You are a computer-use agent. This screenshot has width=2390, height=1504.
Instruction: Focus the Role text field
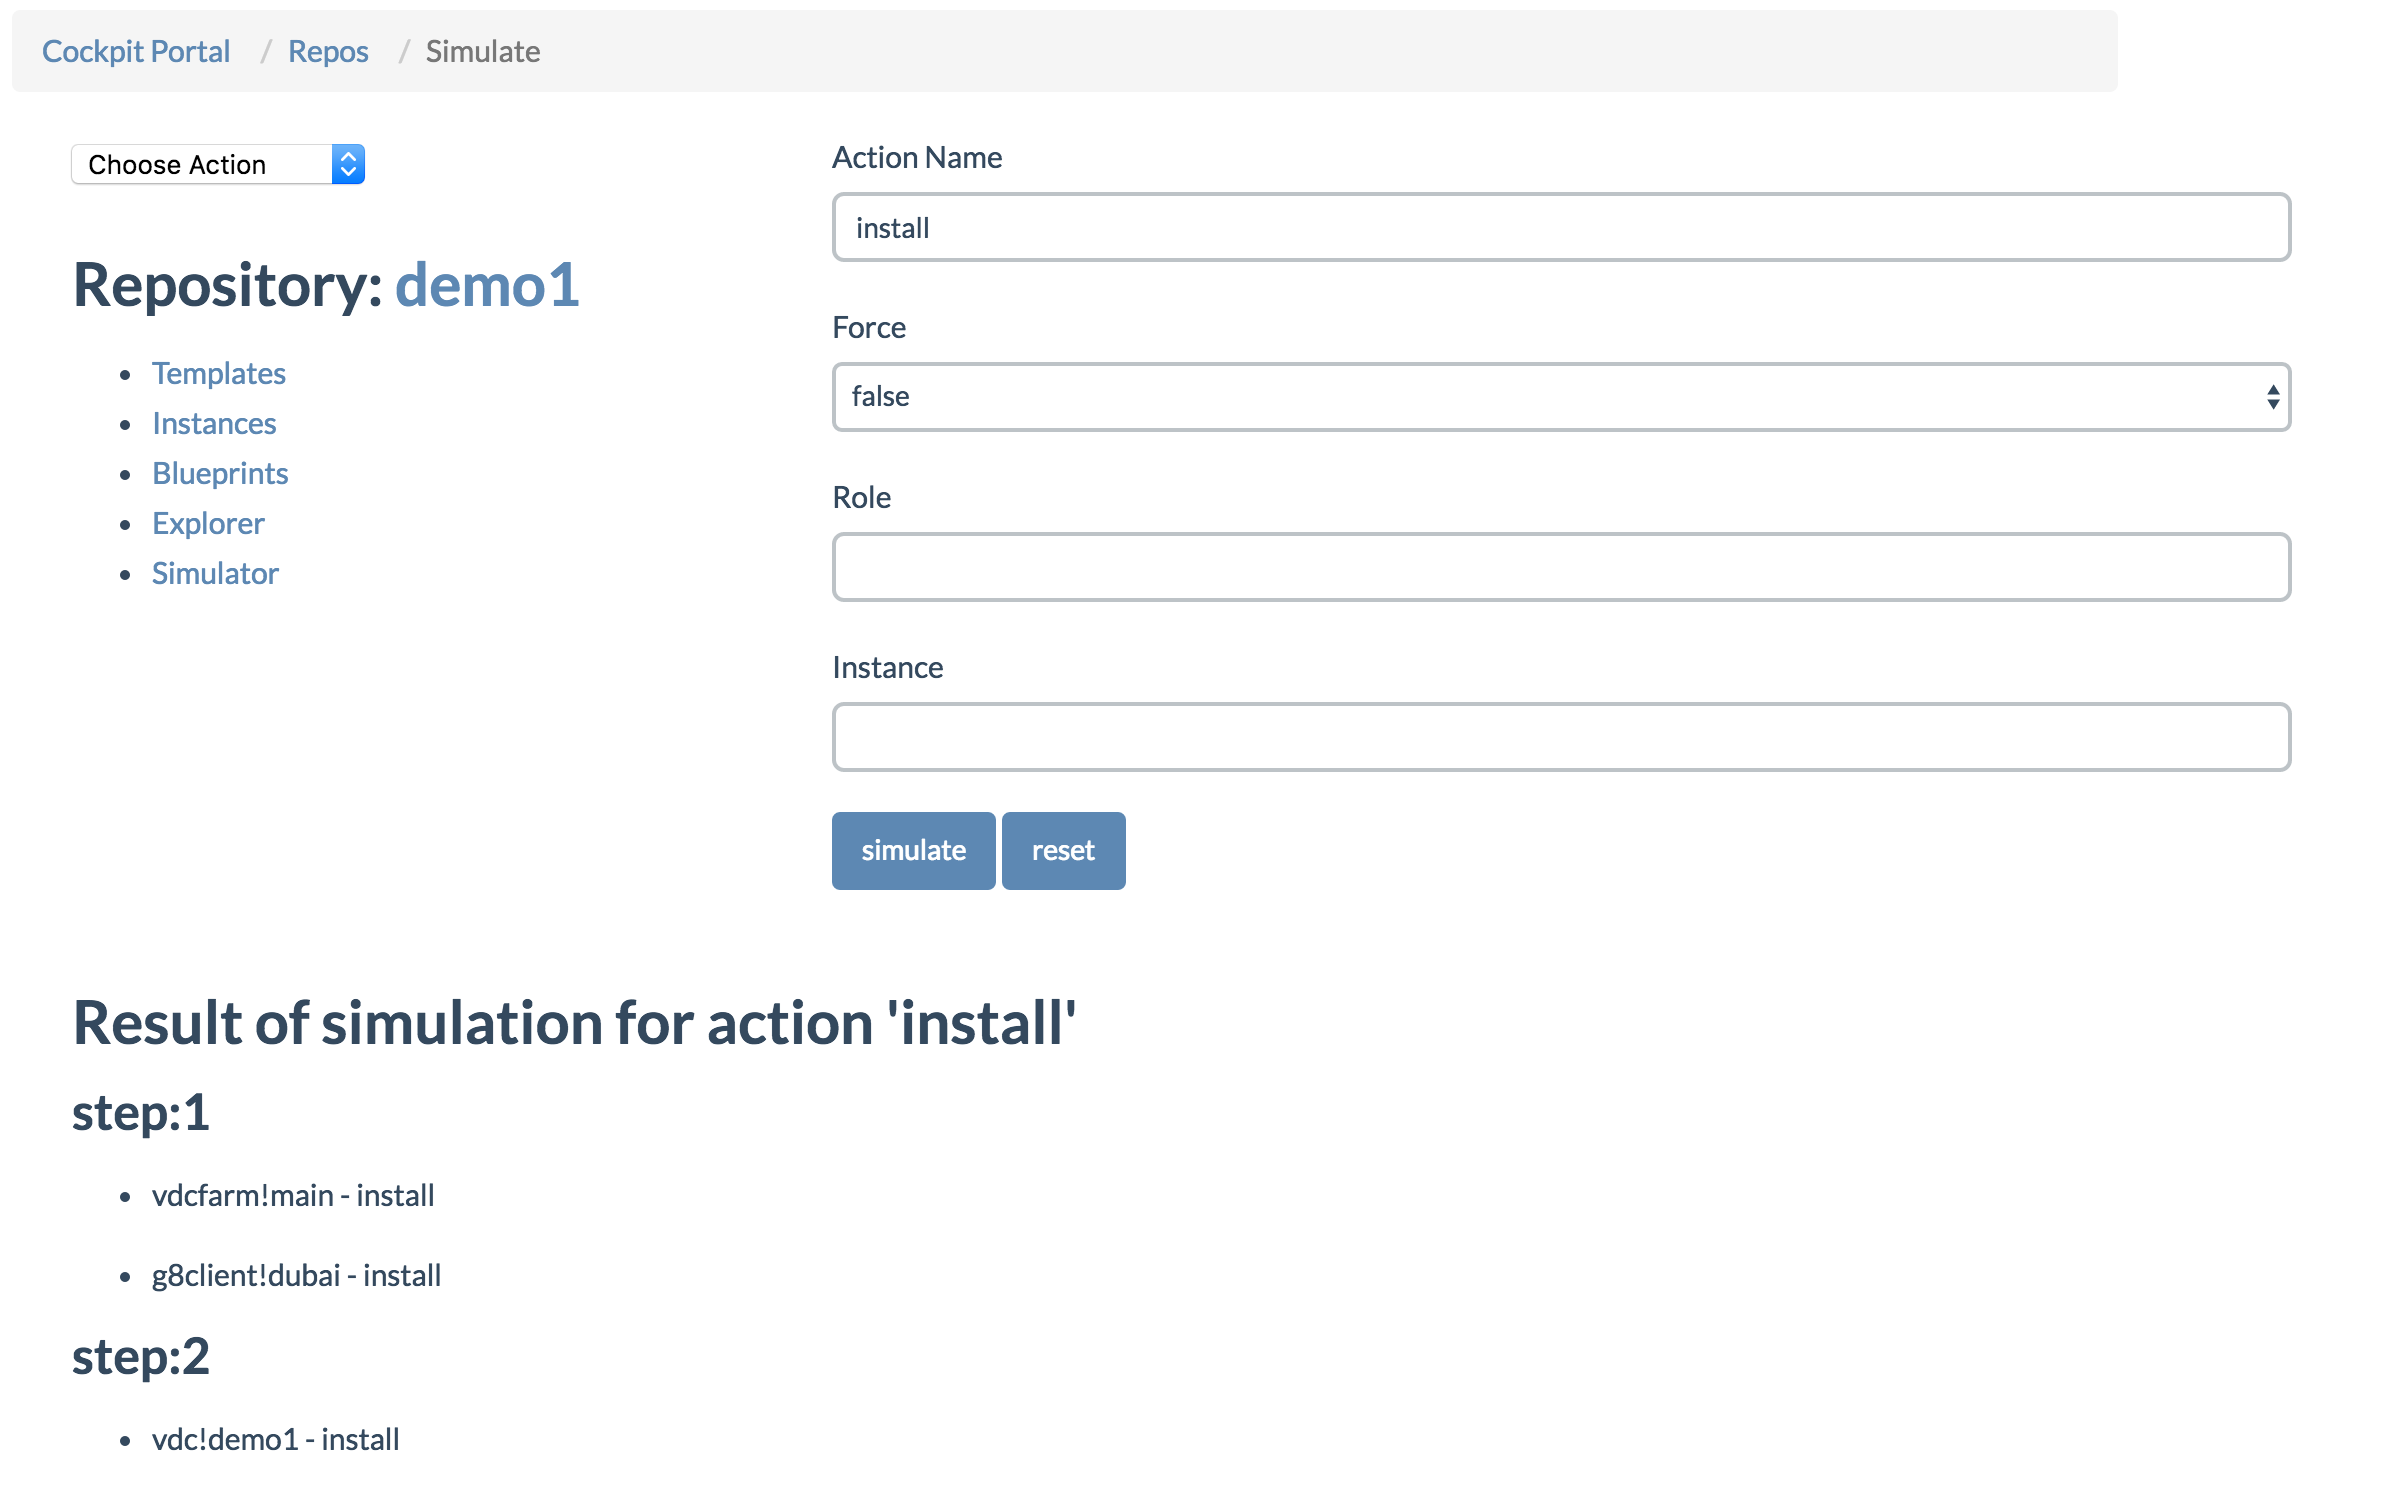point(1560,567)
